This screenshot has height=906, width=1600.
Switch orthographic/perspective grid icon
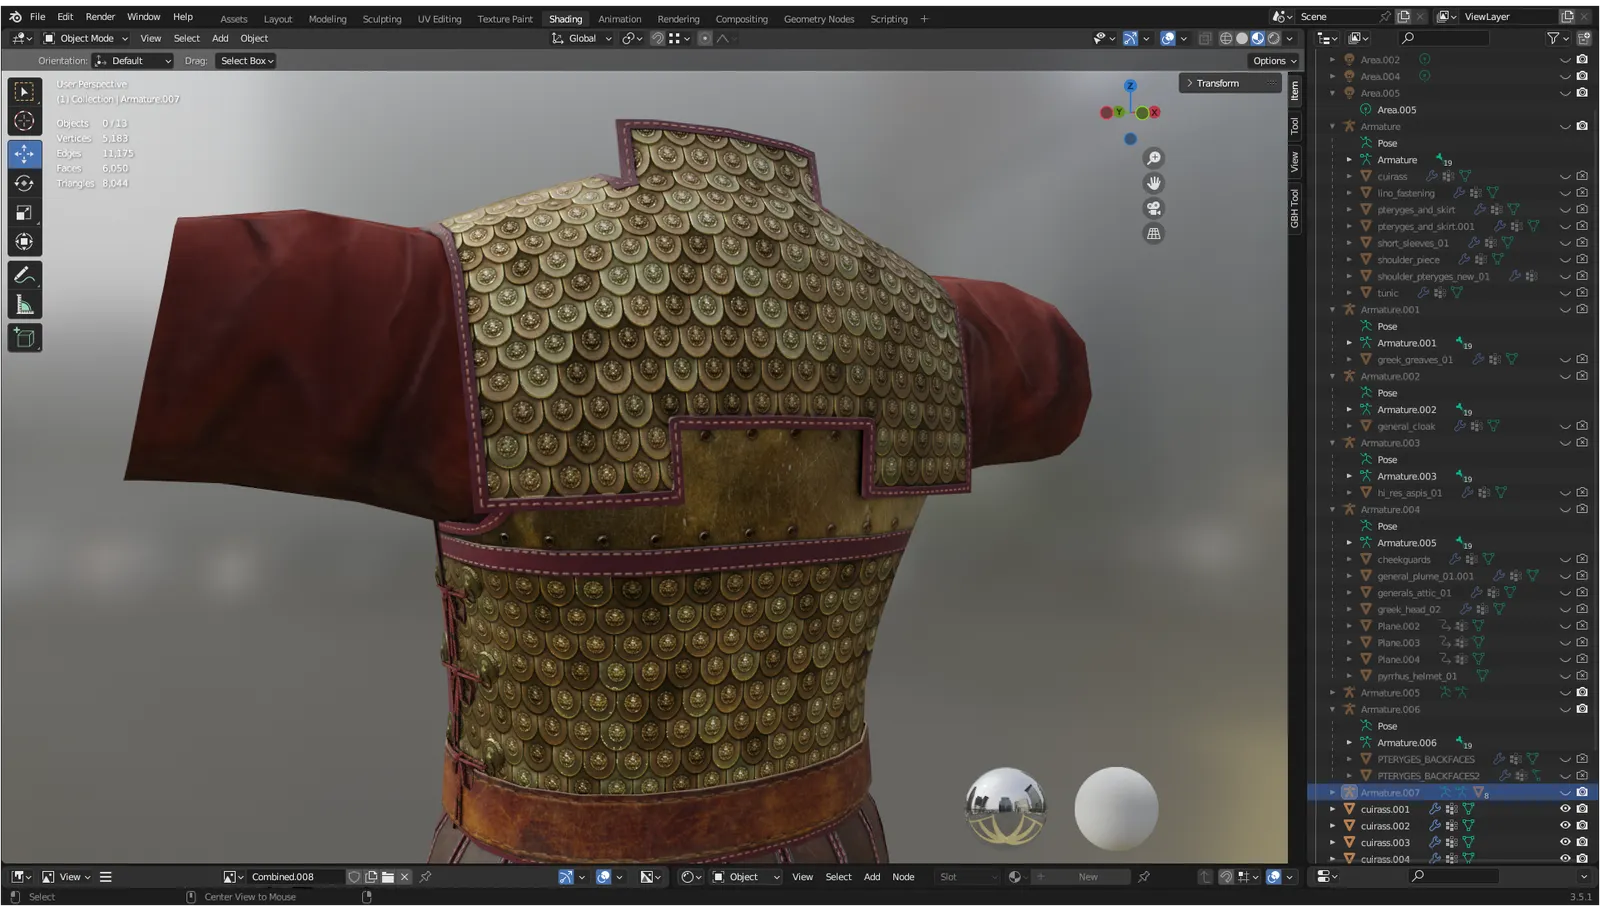(1154, 233)
